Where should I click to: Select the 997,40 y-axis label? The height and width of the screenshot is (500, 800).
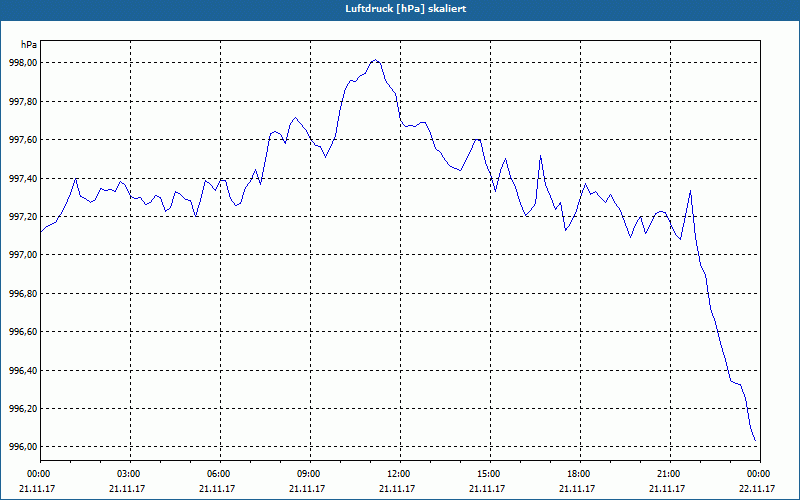[24, 179]
